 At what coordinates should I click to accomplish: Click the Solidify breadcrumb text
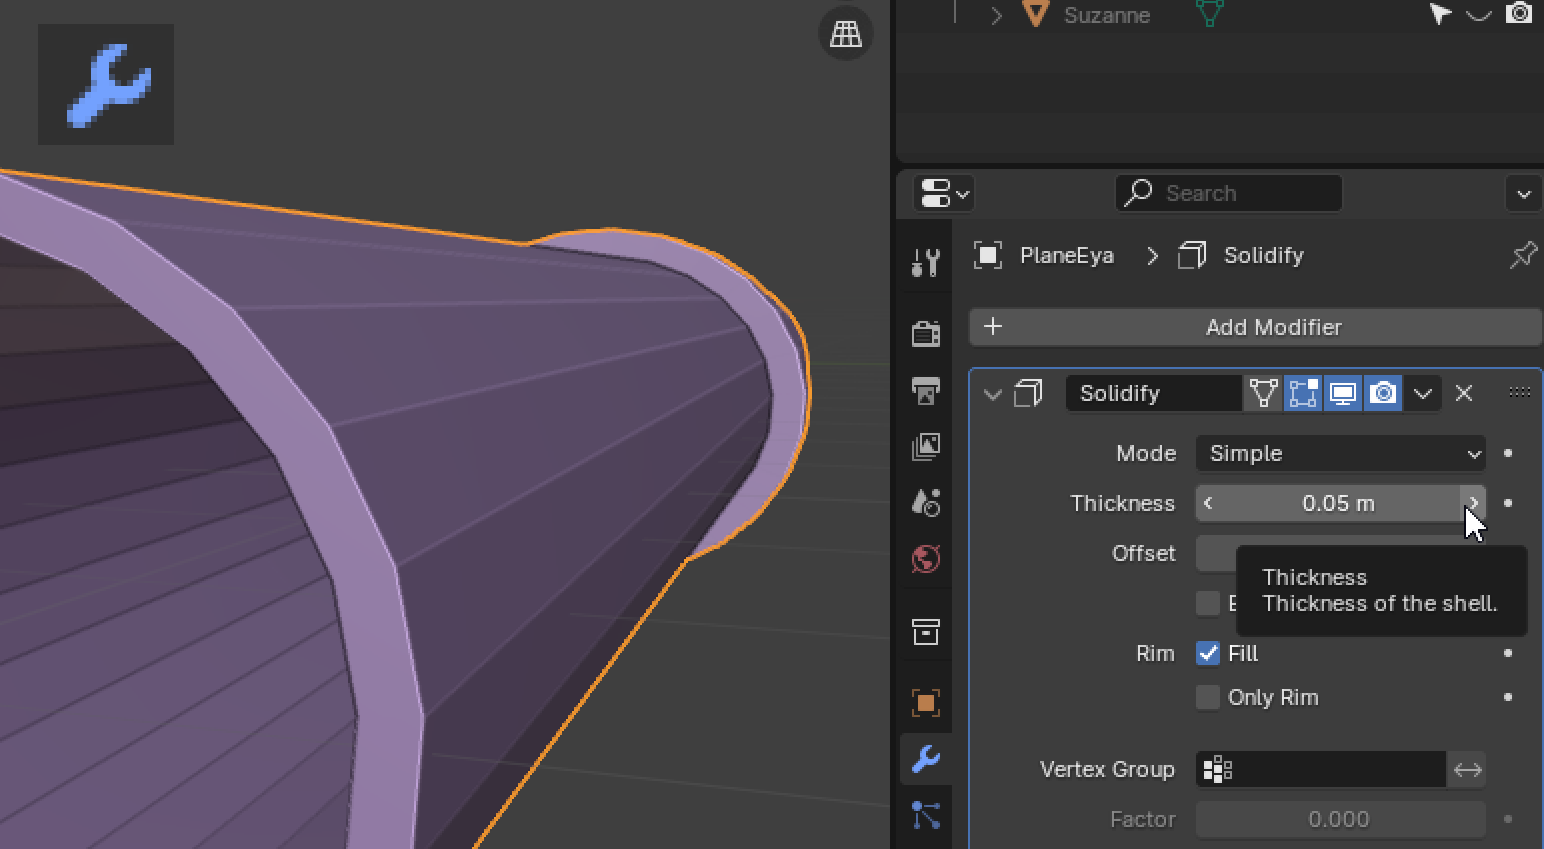click(1264, 255)
